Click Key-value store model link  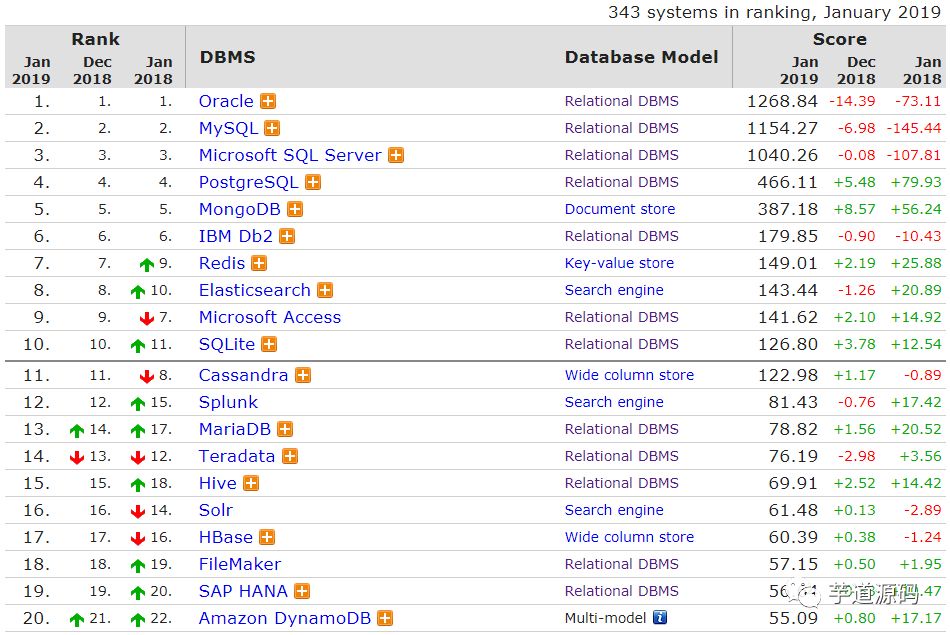[x=619, y=263]
